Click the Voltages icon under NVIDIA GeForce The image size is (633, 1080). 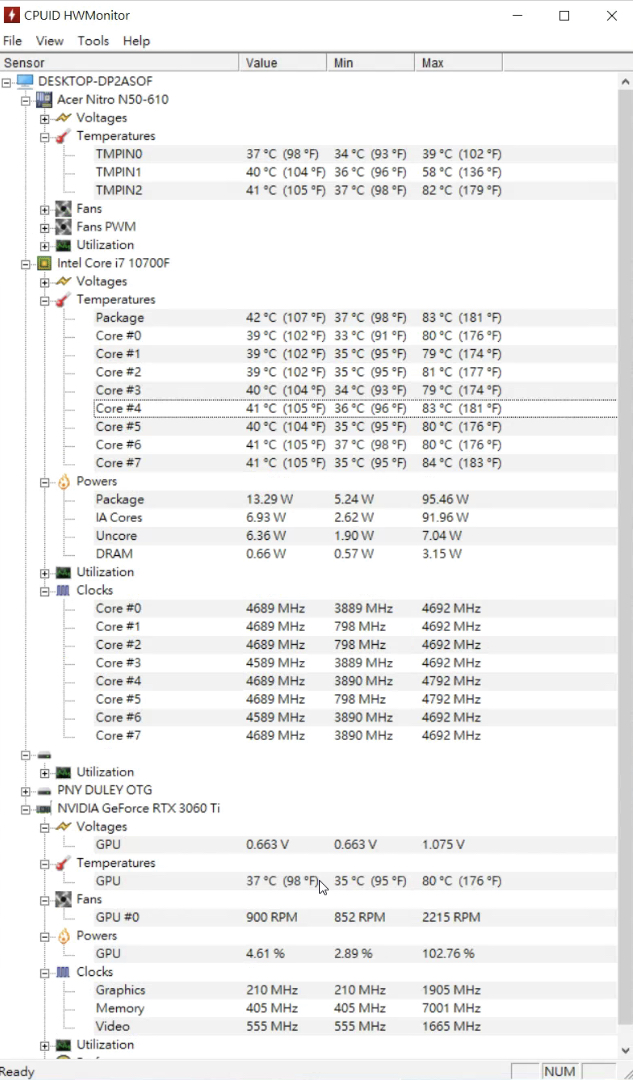[x=63, y=827]
